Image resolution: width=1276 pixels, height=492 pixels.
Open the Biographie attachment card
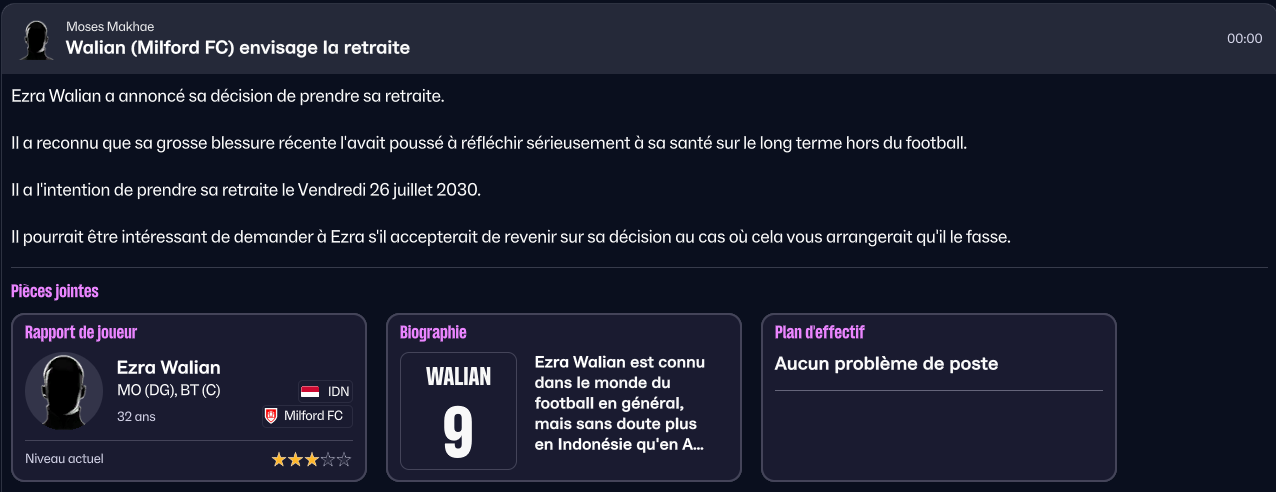pos(564,397)
